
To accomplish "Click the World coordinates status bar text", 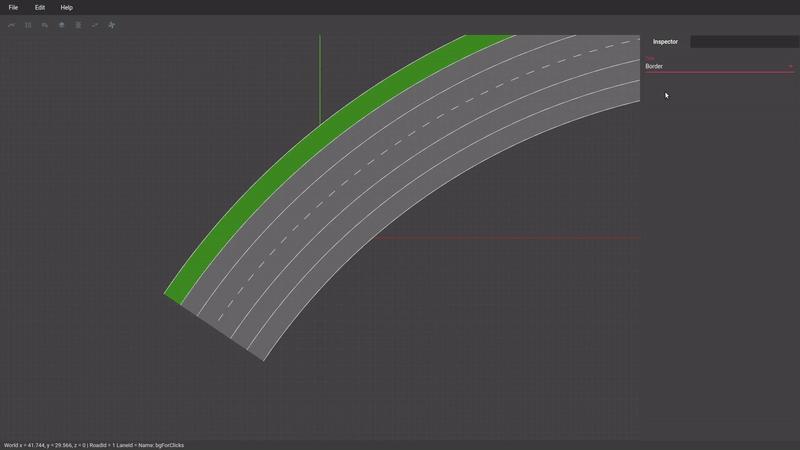I will pyautogui.click(x=94, y=445).
